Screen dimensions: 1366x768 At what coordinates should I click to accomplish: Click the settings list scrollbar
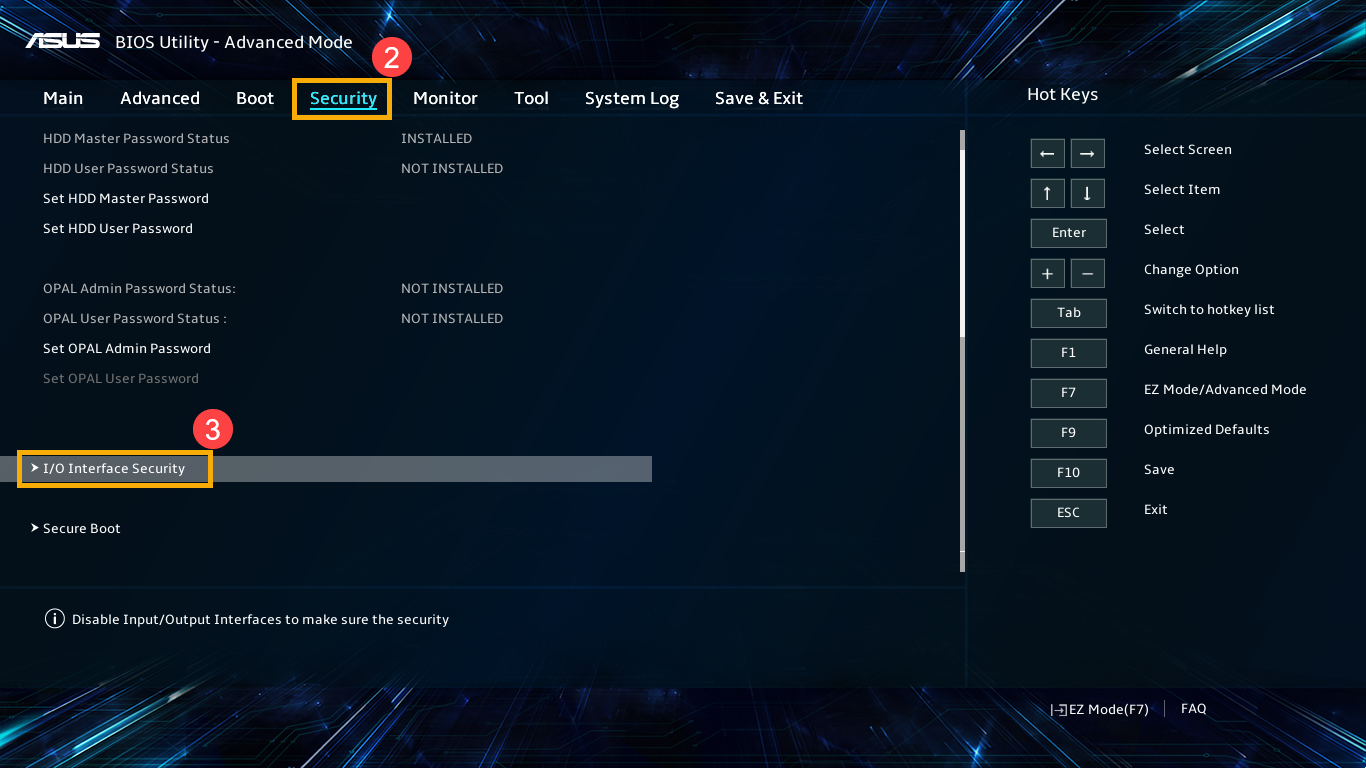tap(962, 350)
